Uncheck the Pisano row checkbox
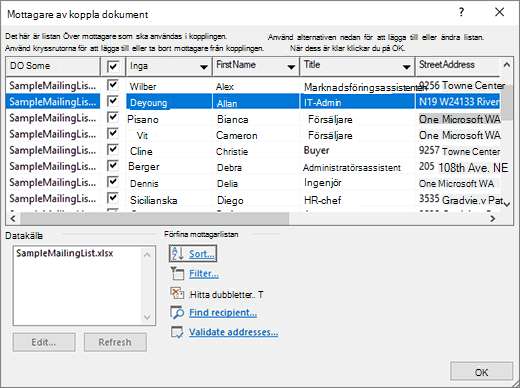The image size is (520, 388). coord(113,117)
